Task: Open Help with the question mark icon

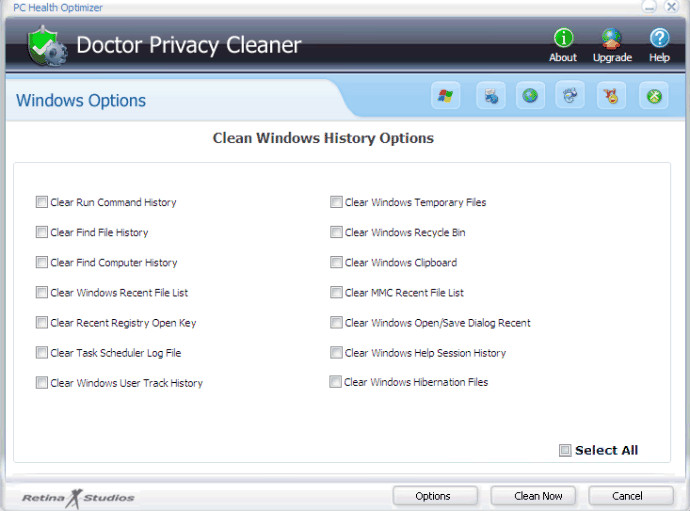Action: [659, 38]
